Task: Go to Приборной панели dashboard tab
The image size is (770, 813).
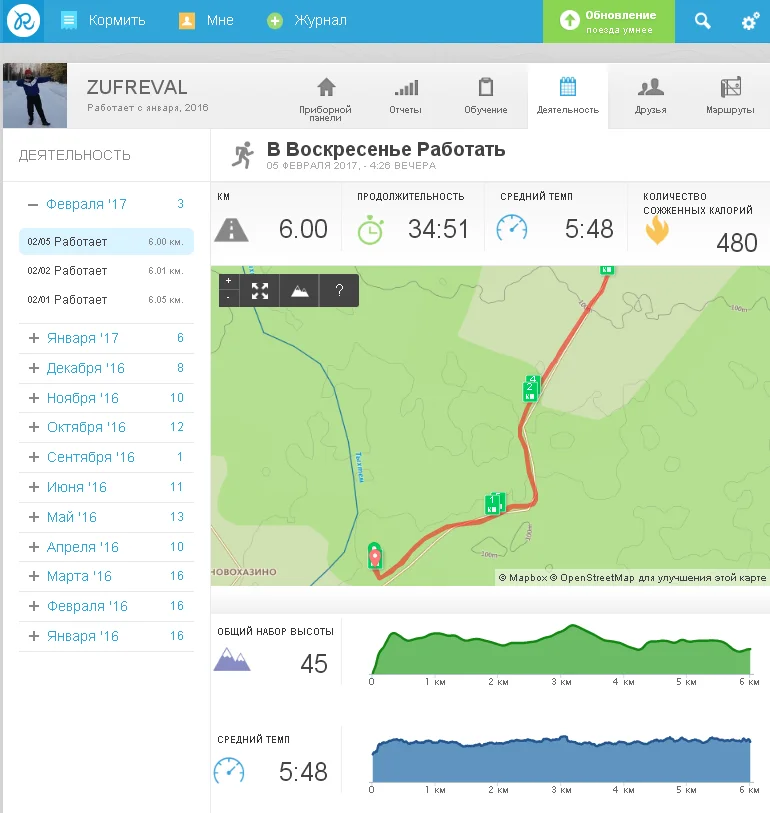Action: (x=326, y=100)
